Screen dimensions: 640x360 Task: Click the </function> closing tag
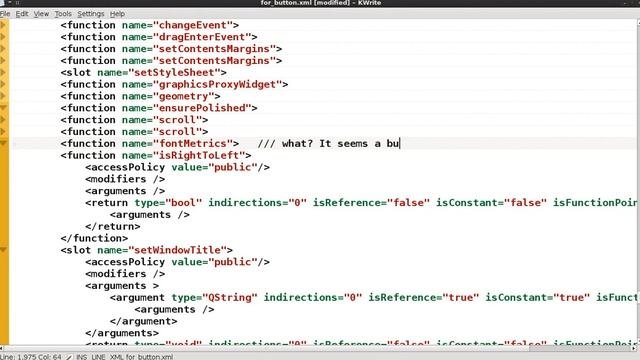pos(94,238)
